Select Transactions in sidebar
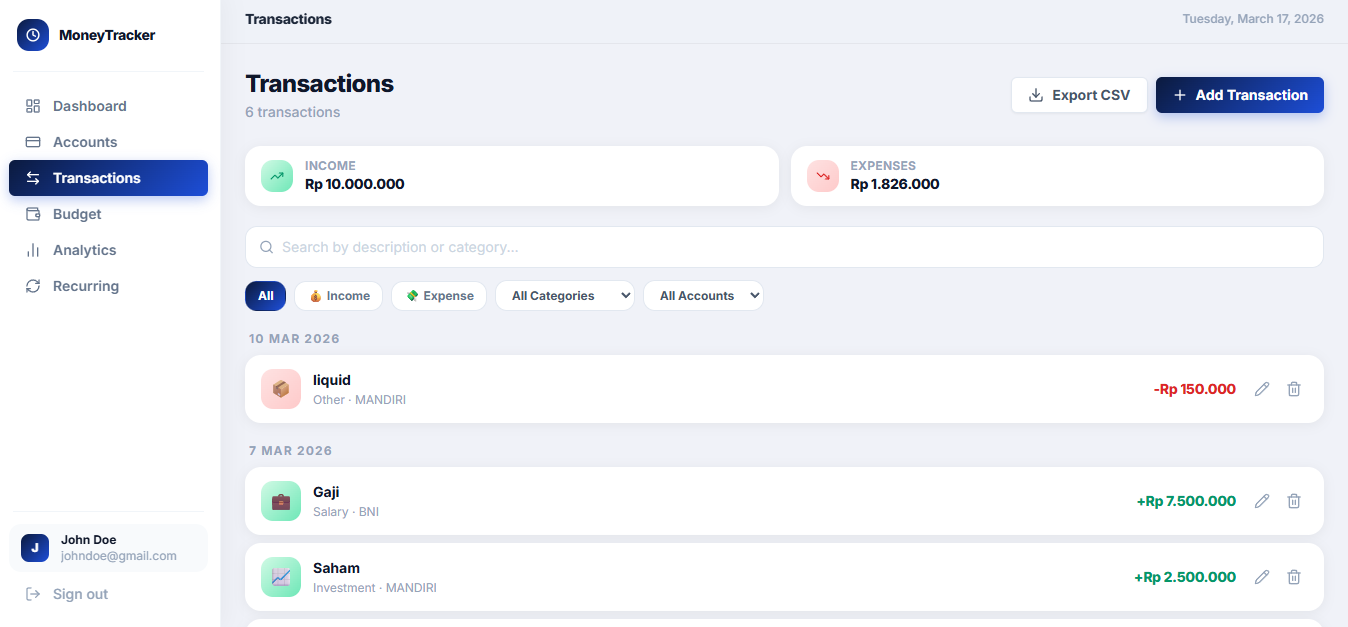Screen dimensions: 1348x627 point(108,178)
